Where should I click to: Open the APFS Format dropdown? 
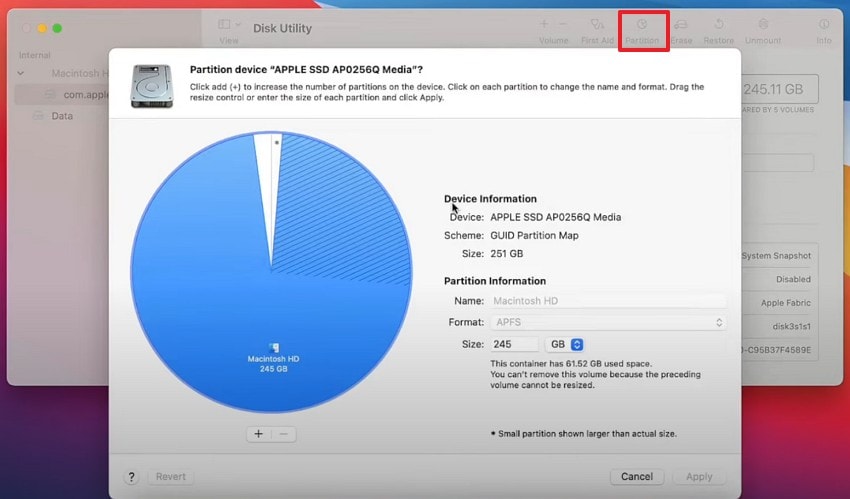pos(608,322)
